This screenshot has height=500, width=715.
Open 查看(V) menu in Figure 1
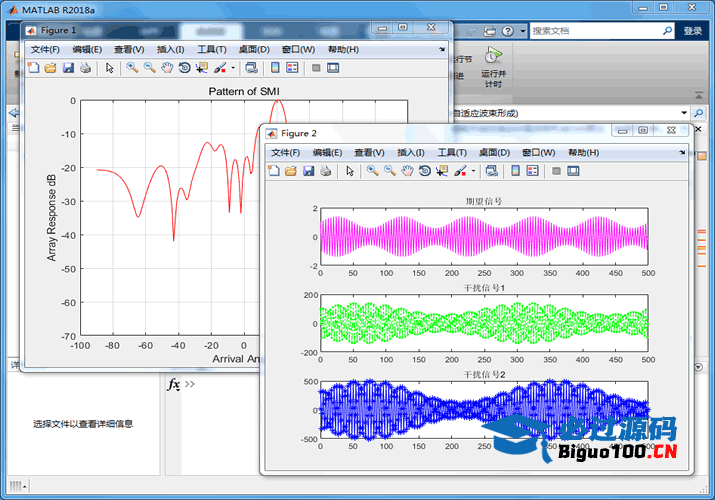129,49
